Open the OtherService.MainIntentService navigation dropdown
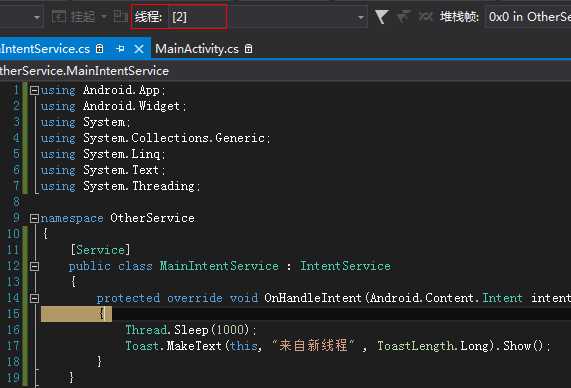The image size is (571, 388). (x=286, y=71)
